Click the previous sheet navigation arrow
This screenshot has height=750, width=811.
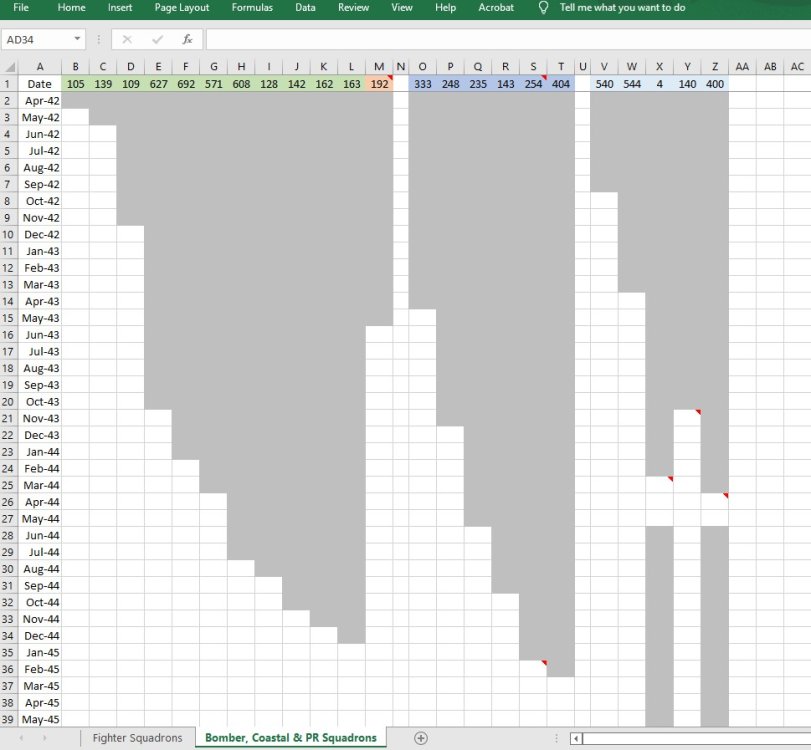21,738
